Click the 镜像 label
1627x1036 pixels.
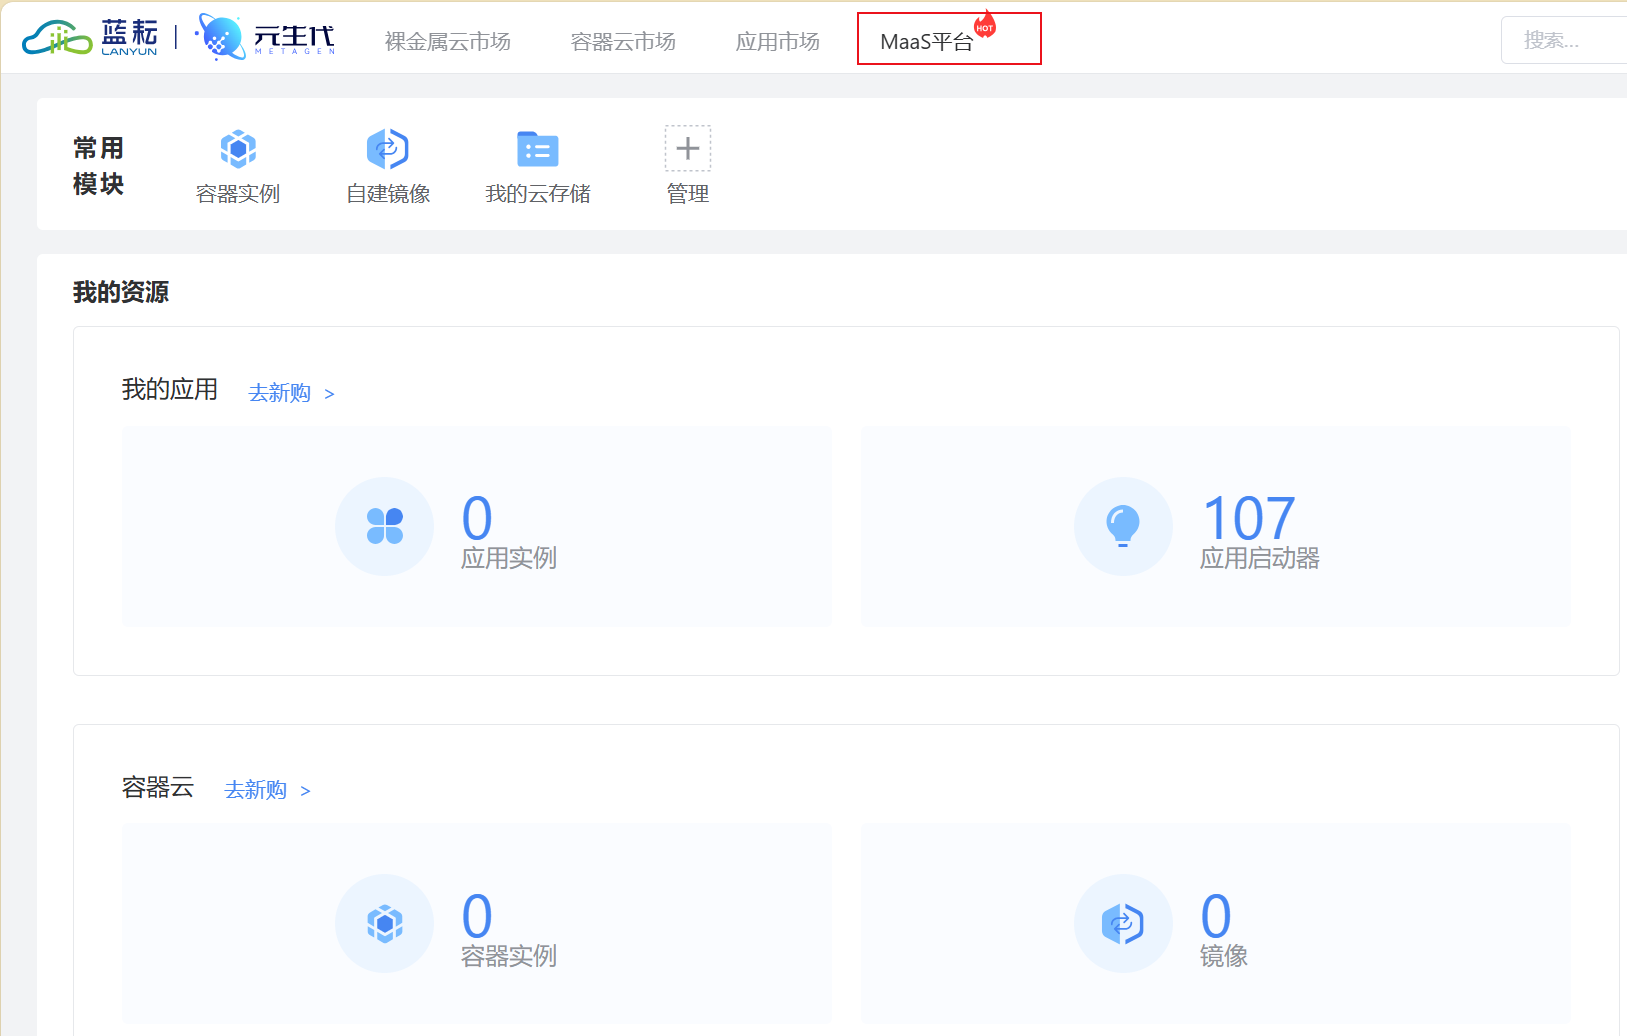1224,956
